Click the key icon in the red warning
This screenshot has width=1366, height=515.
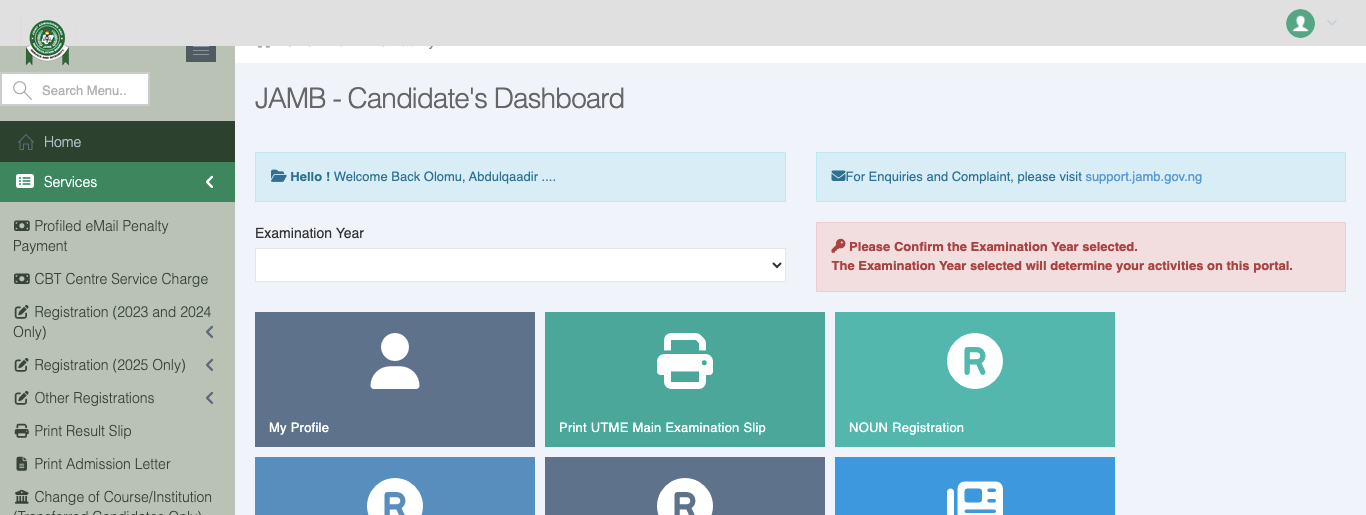point(838,246)
